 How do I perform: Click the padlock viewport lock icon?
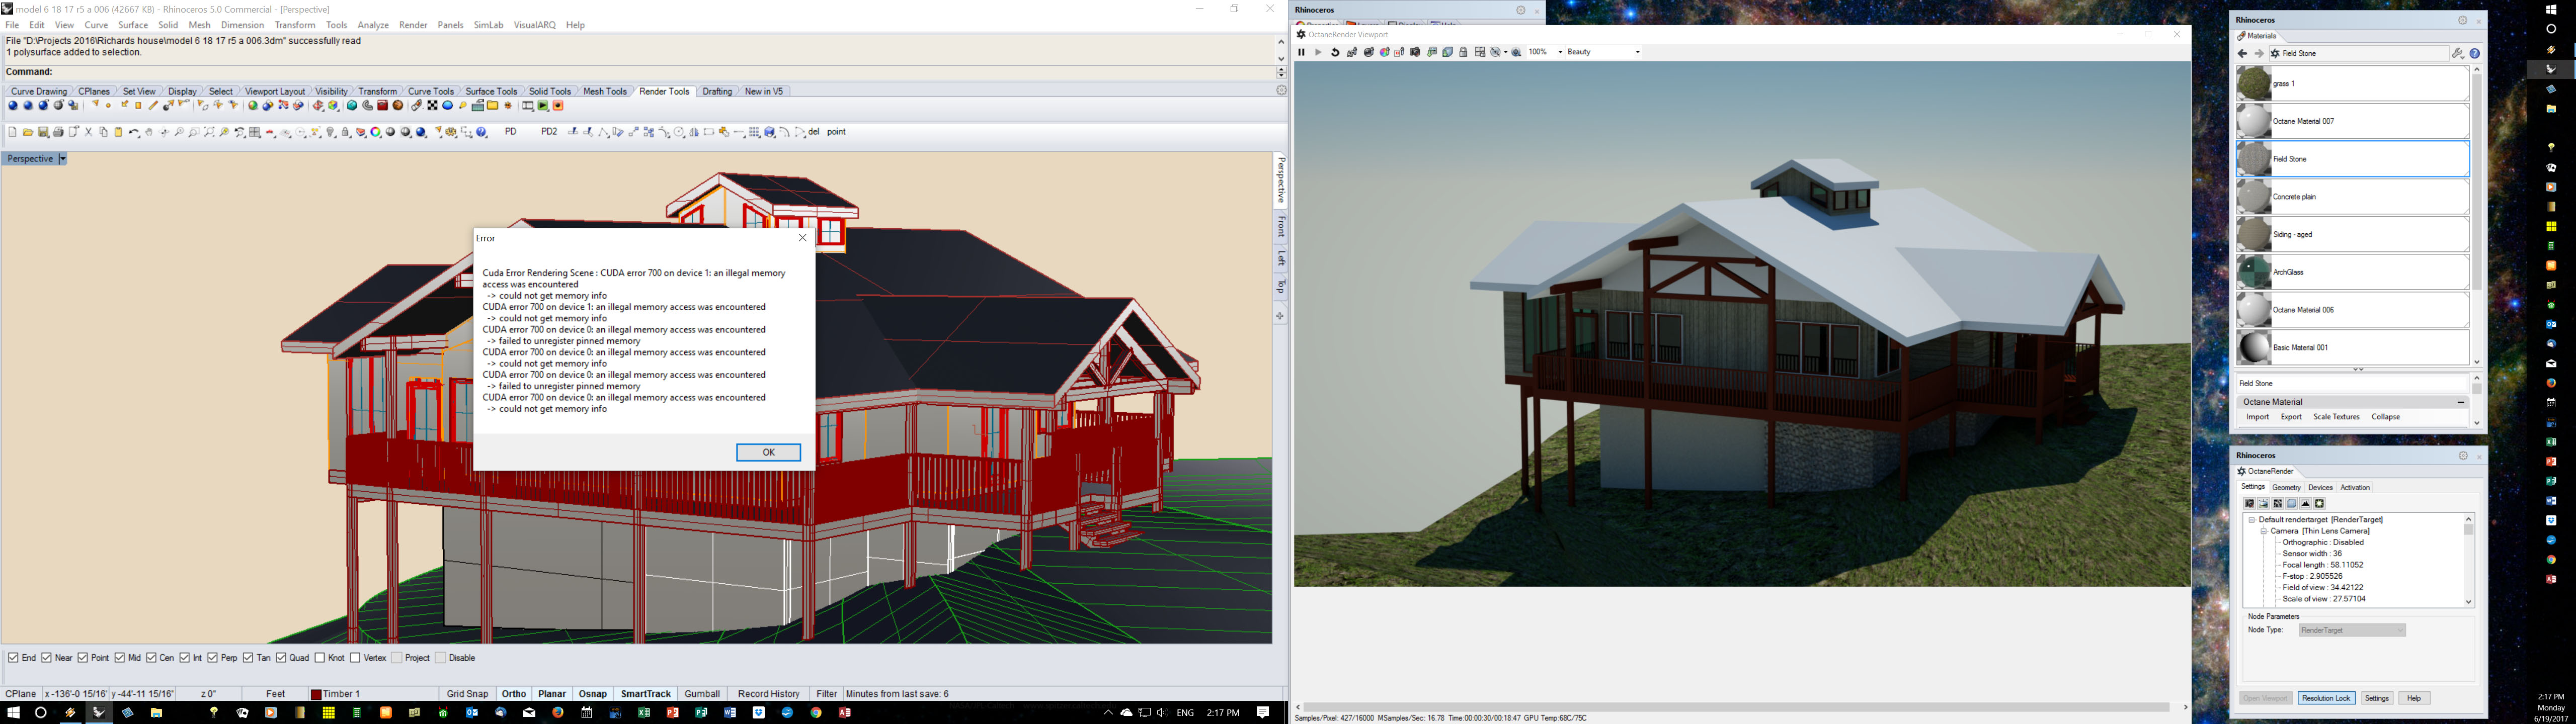click(1463, 52)
